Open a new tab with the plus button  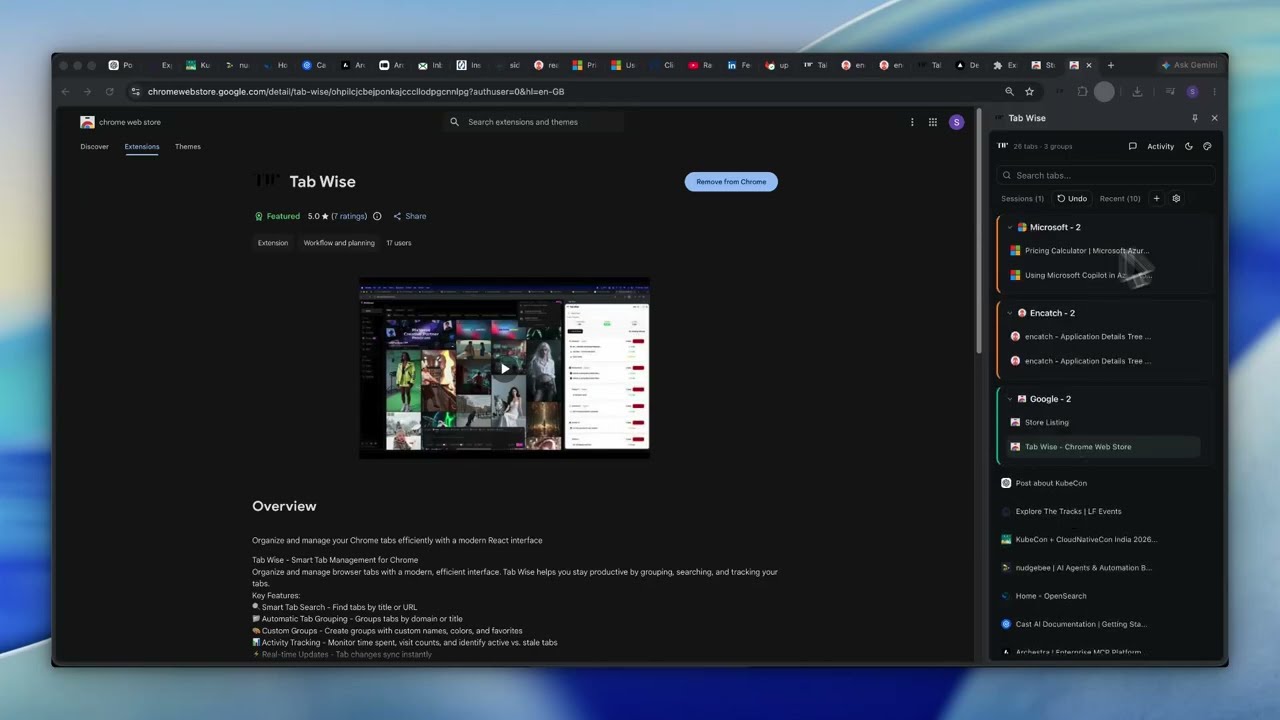1111,65
